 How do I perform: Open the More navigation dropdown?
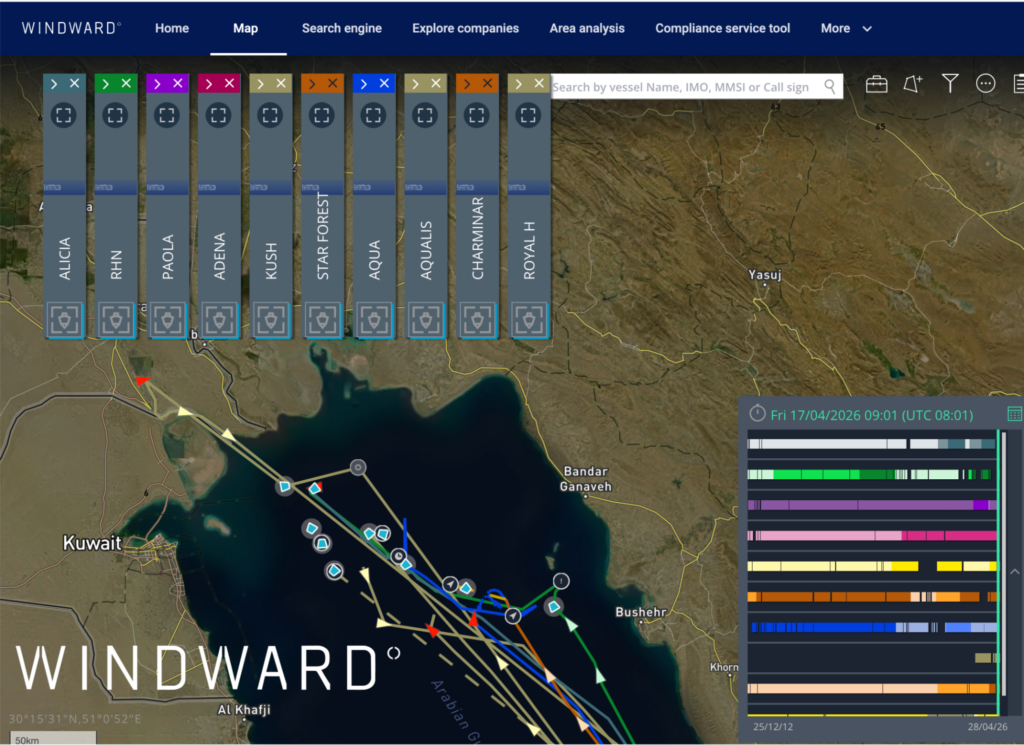pos(846,28)
